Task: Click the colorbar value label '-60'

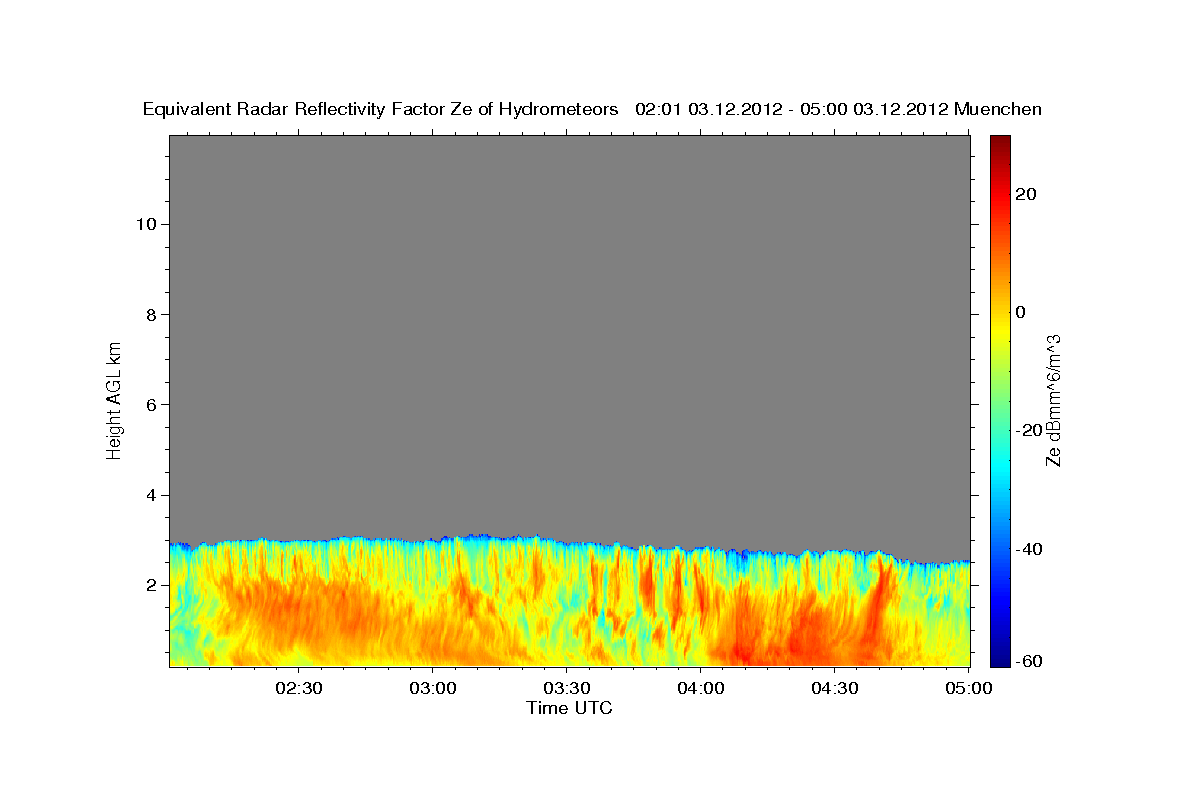Action: coord(1028,660)
